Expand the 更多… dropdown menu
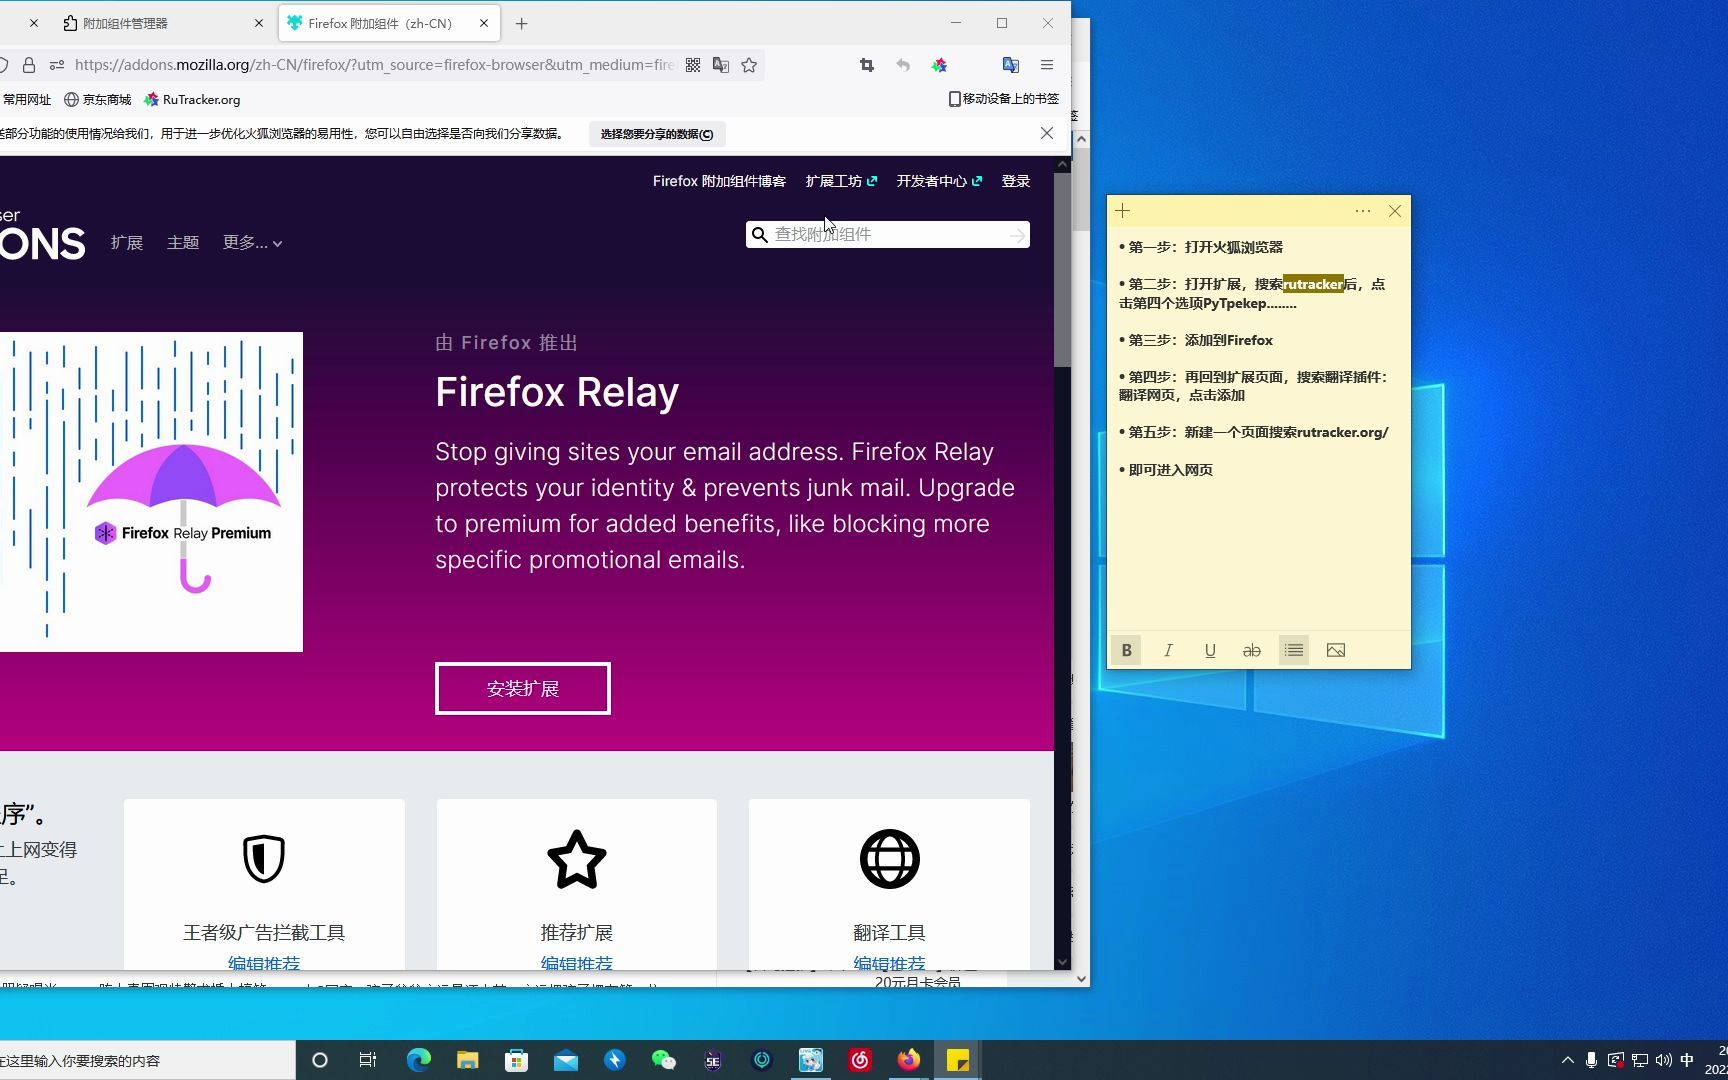This screenshot has width=1728, height=1080. (252, 242)
